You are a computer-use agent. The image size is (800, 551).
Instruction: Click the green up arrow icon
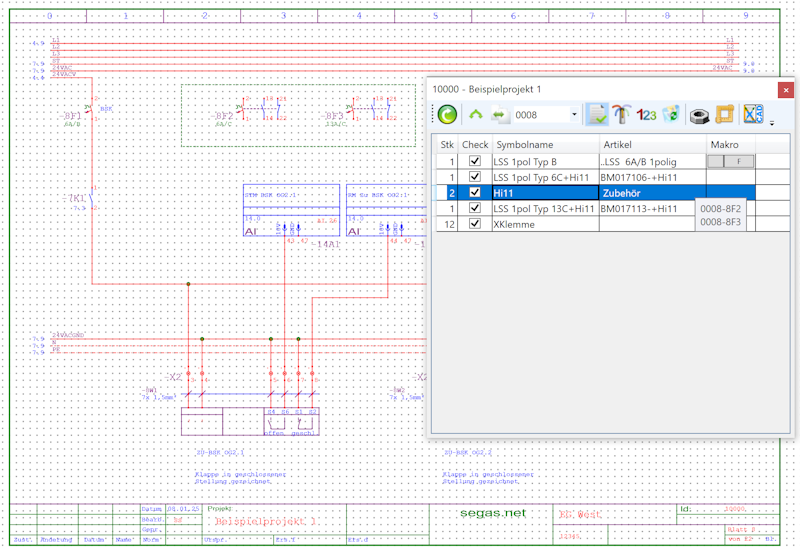point(476,114)
